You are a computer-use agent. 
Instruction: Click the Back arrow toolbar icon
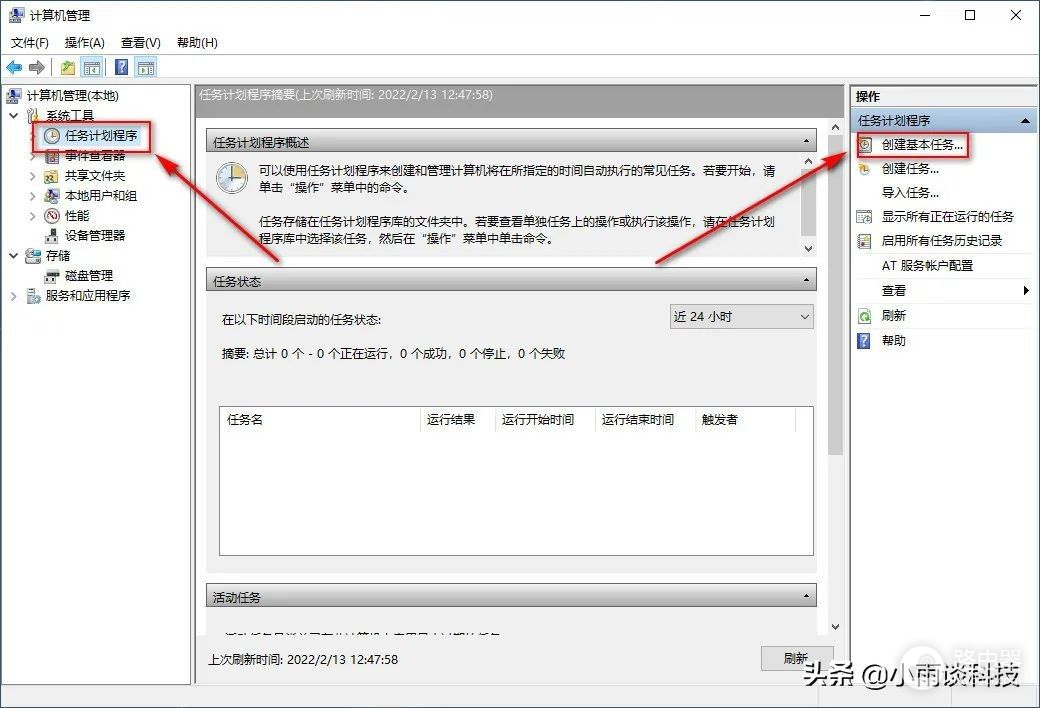coord(14,67)
